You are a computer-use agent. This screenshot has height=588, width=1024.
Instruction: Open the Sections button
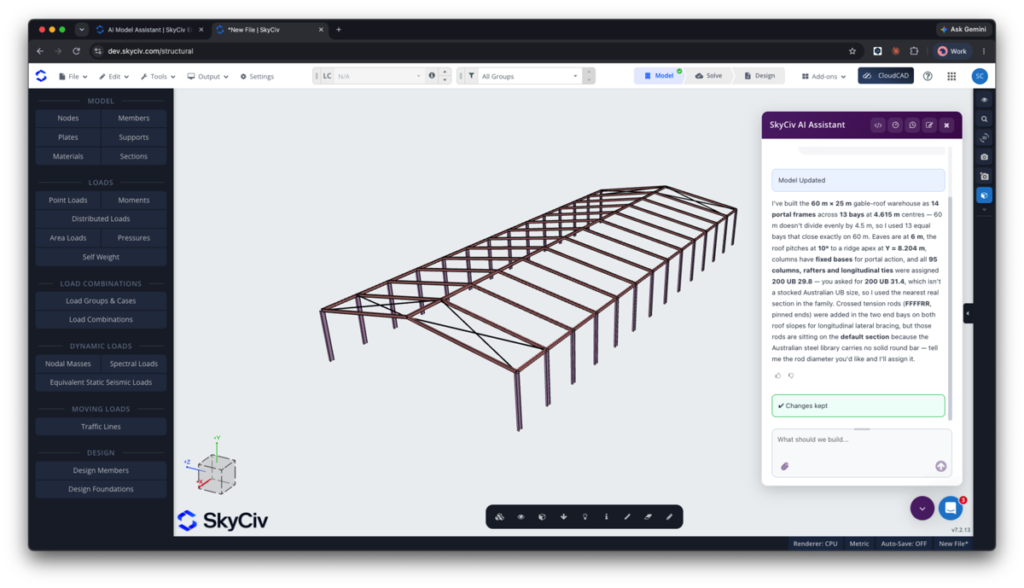click(134, 156)
